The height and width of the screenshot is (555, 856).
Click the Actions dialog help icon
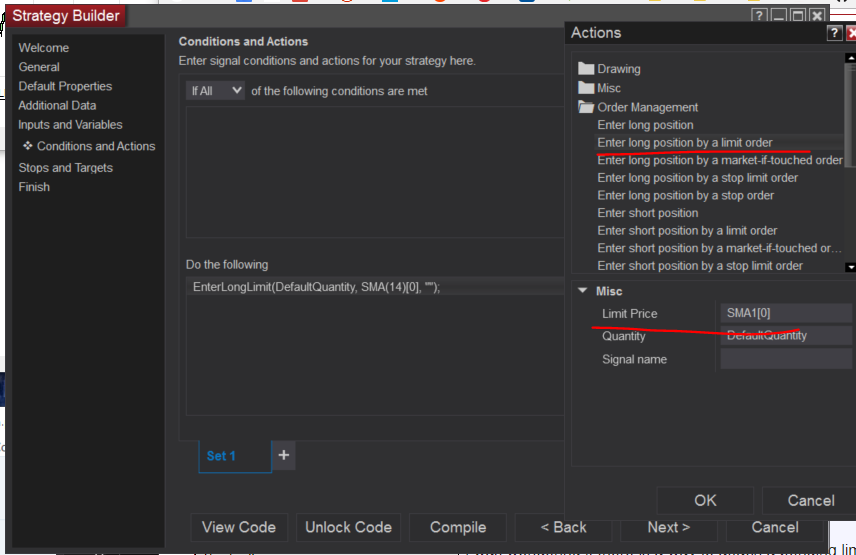(833, 33)
